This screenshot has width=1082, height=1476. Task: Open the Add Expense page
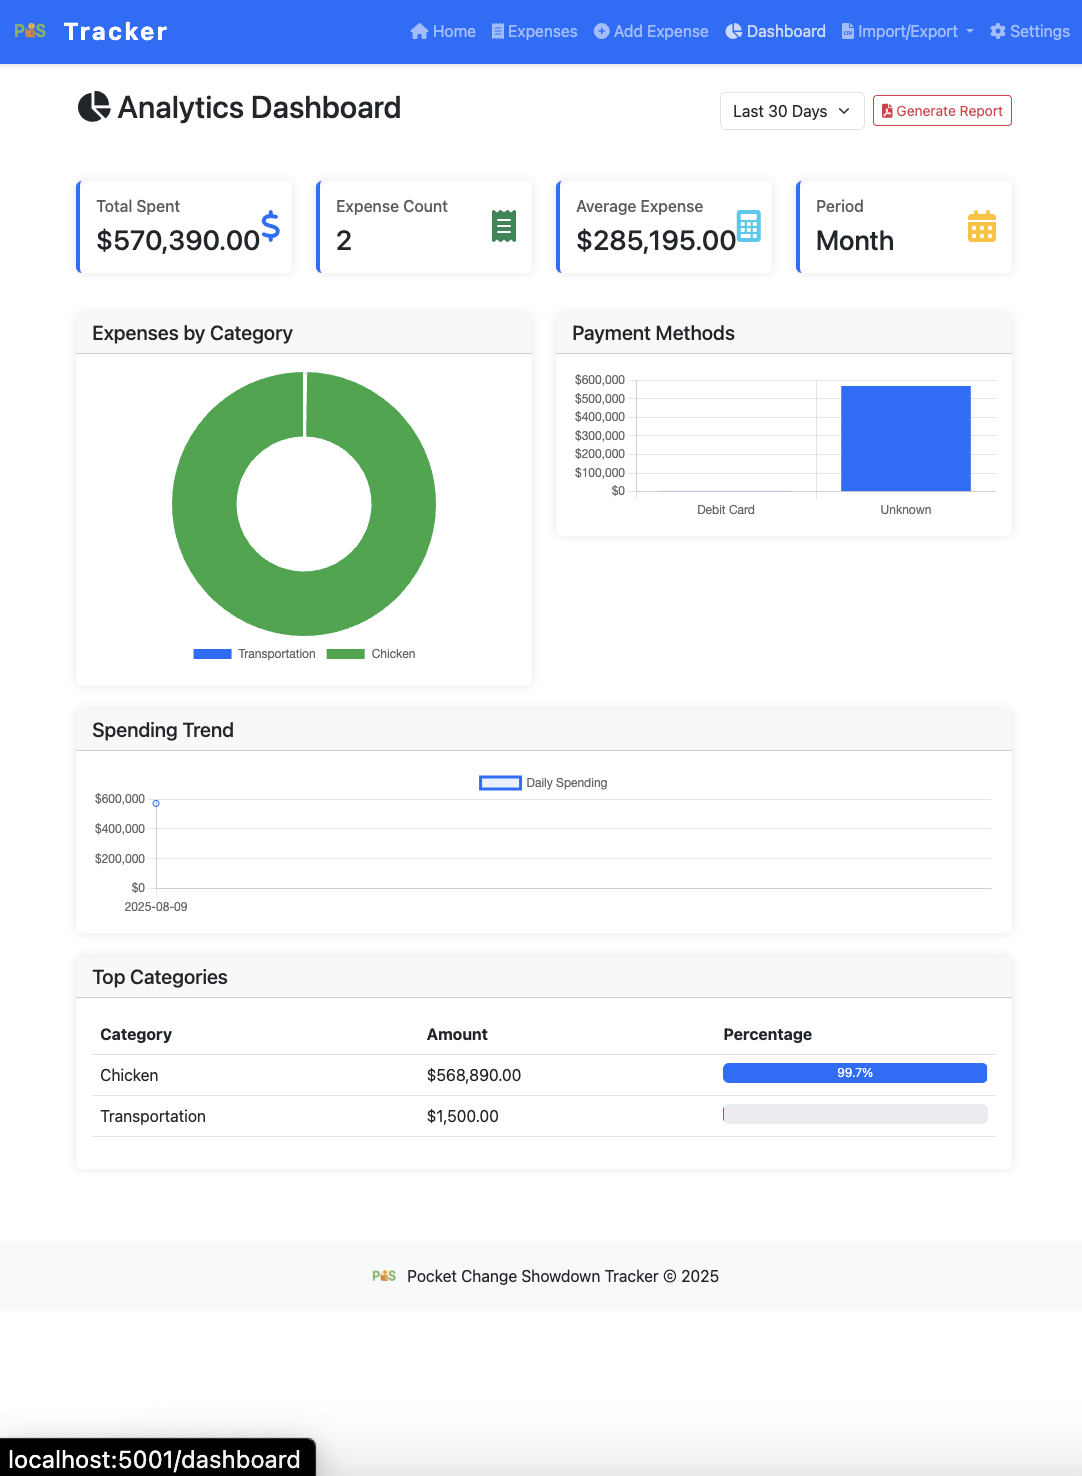(651, 31)
